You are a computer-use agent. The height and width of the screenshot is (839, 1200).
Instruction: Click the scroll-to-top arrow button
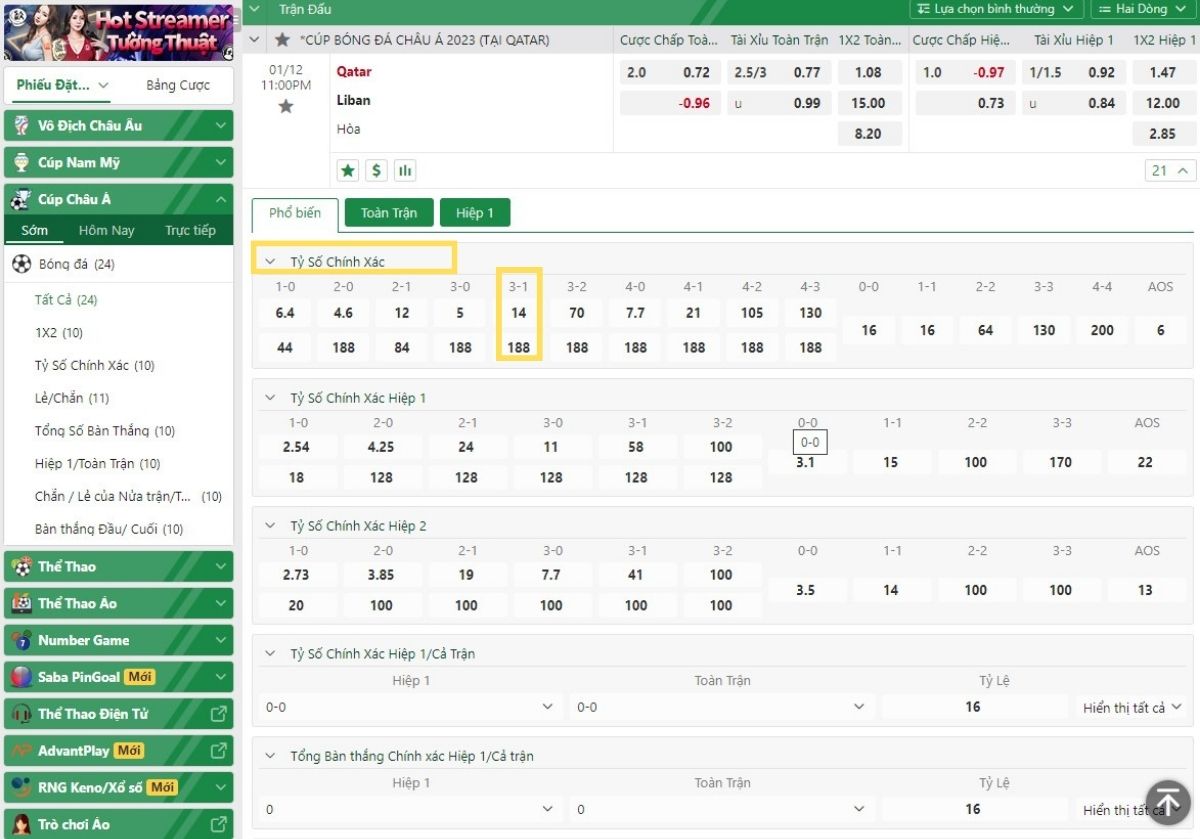1167,801
